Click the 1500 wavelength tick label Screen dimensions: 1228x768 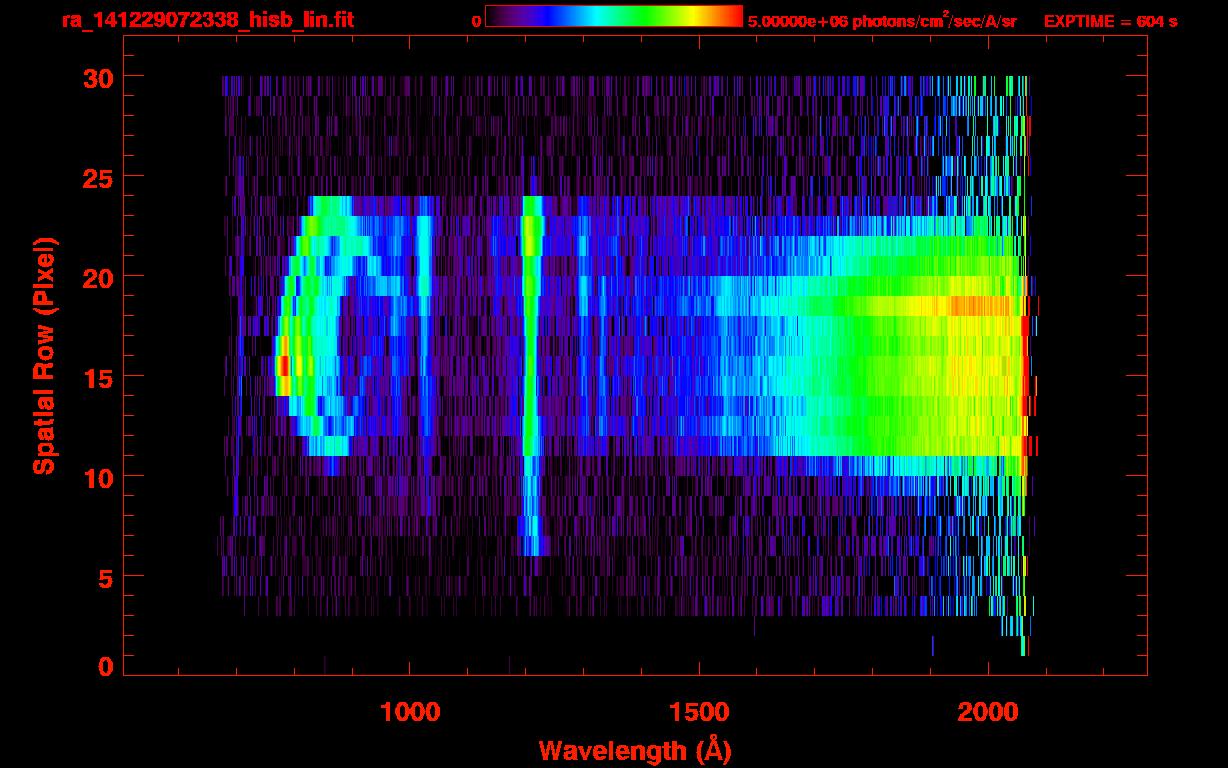click(699, 712)
